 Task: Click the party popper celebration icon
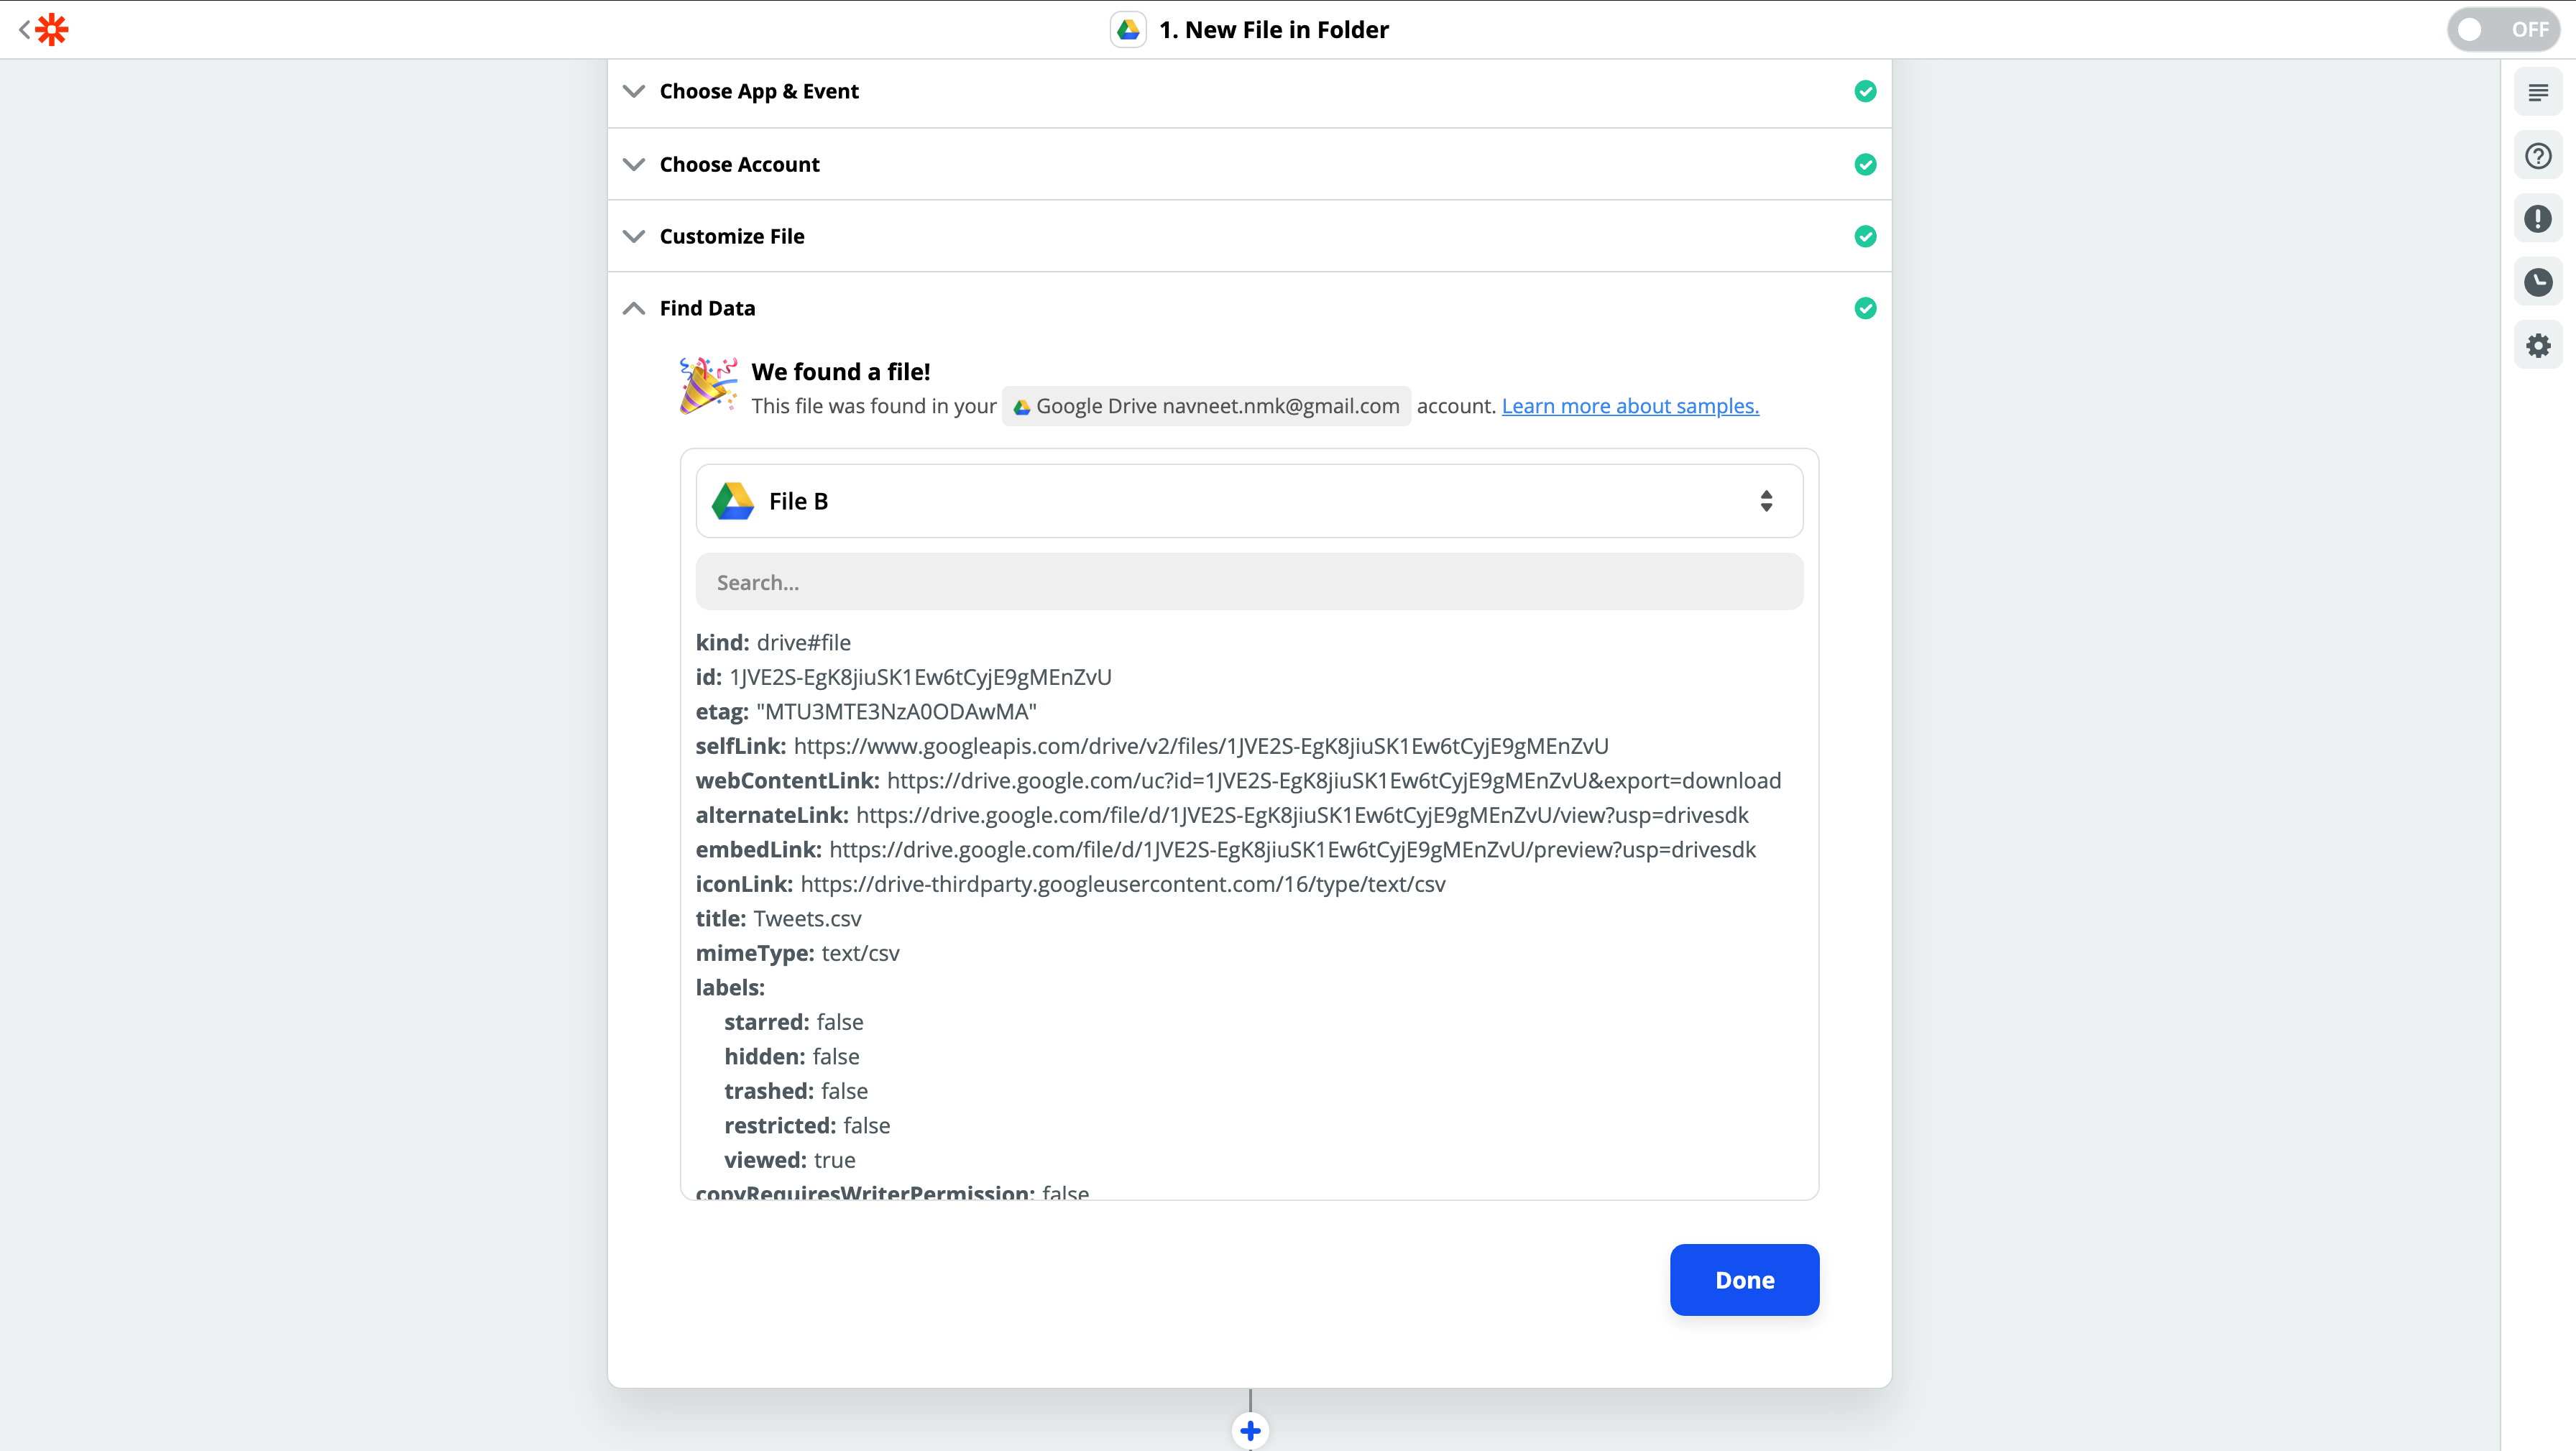coord(708,385)
